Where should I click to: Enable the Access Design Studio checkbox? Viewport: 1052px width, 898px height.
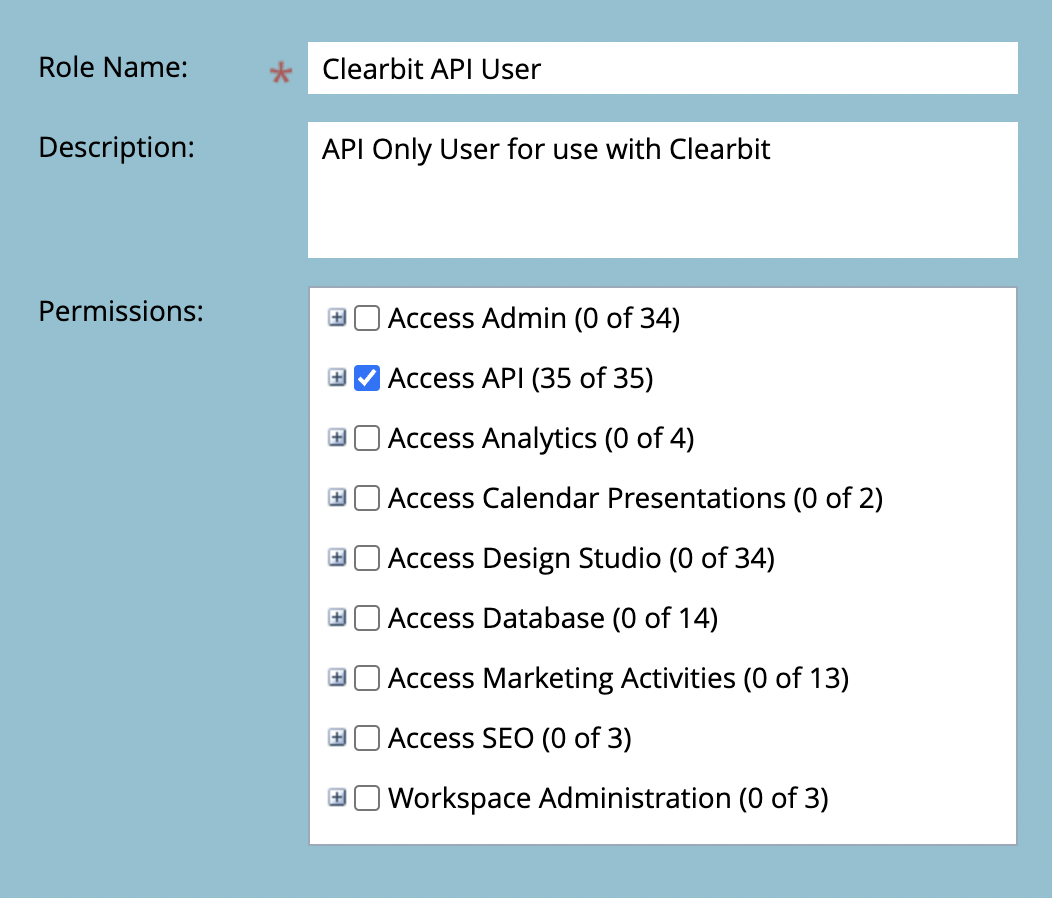tap(367, 558)
